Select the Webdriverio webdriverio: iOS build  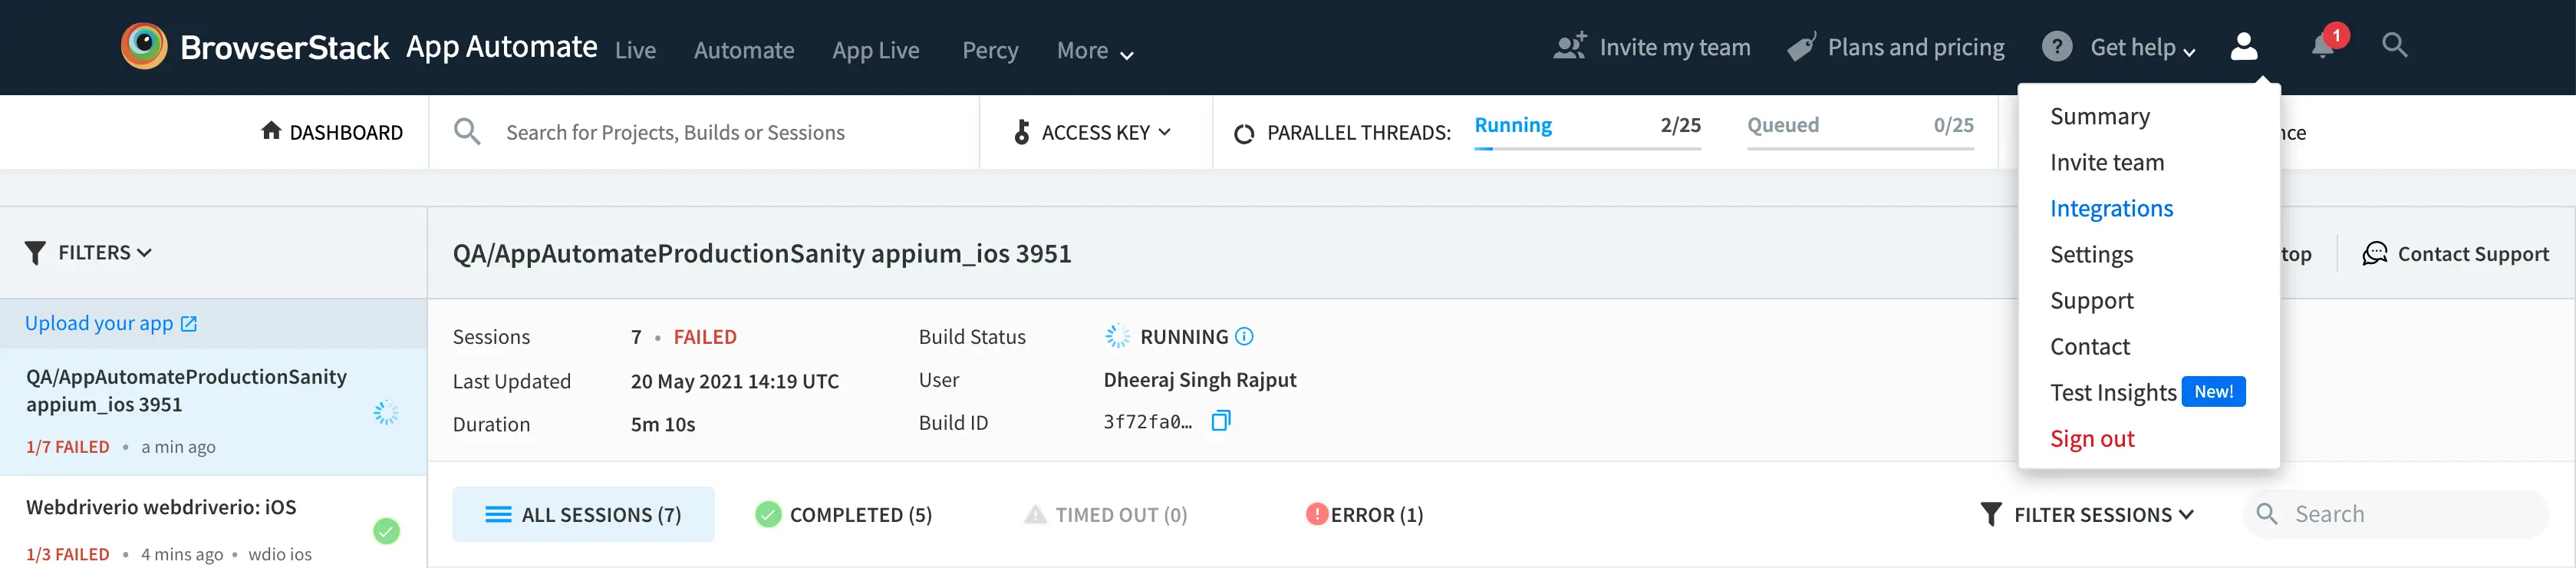tap(161, 507)
